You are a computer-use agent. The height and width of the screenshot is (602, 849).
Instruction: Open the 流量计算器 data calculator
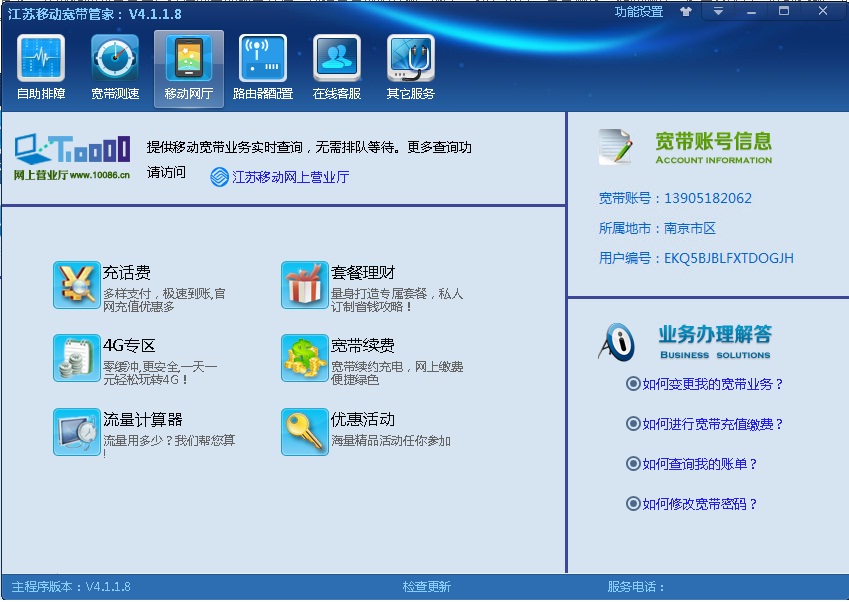(77, 433)
